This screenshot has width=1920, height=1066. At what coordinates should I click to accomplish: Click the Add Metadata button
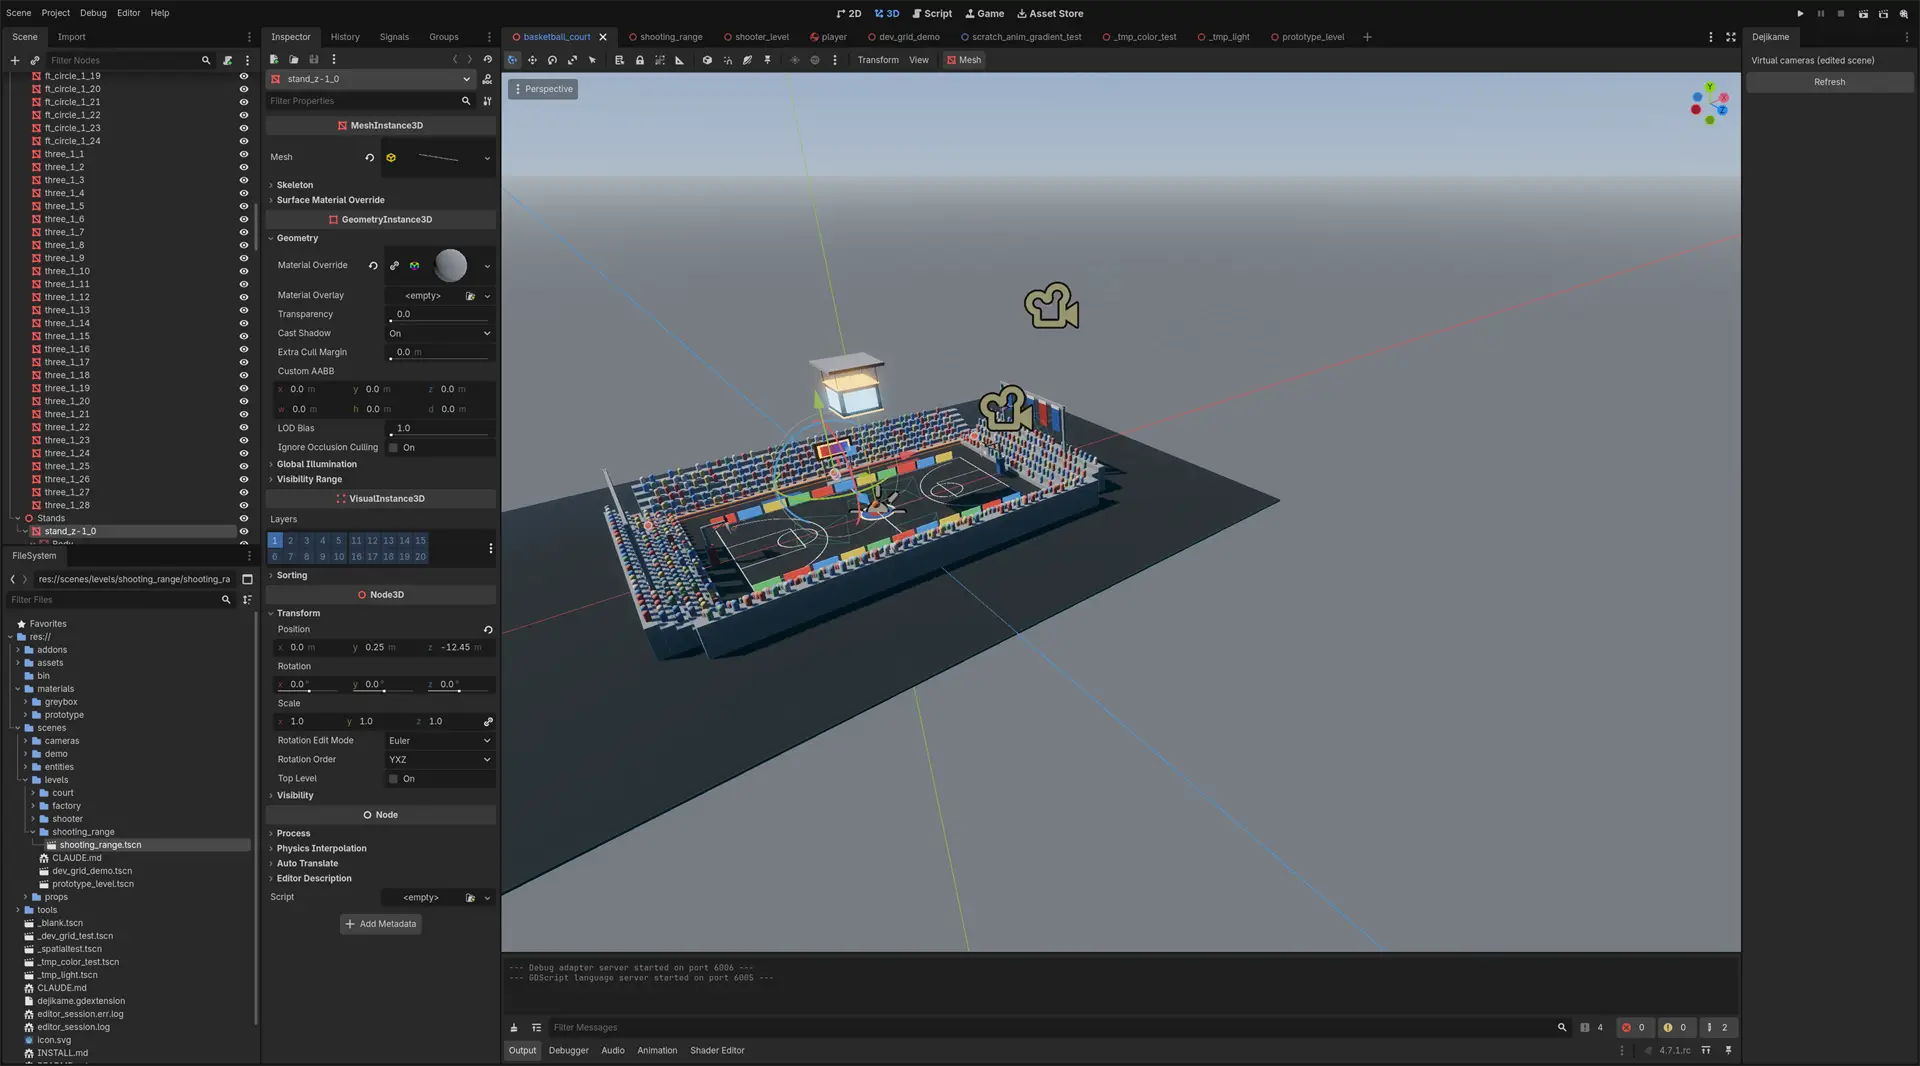(x=380, y=925)
